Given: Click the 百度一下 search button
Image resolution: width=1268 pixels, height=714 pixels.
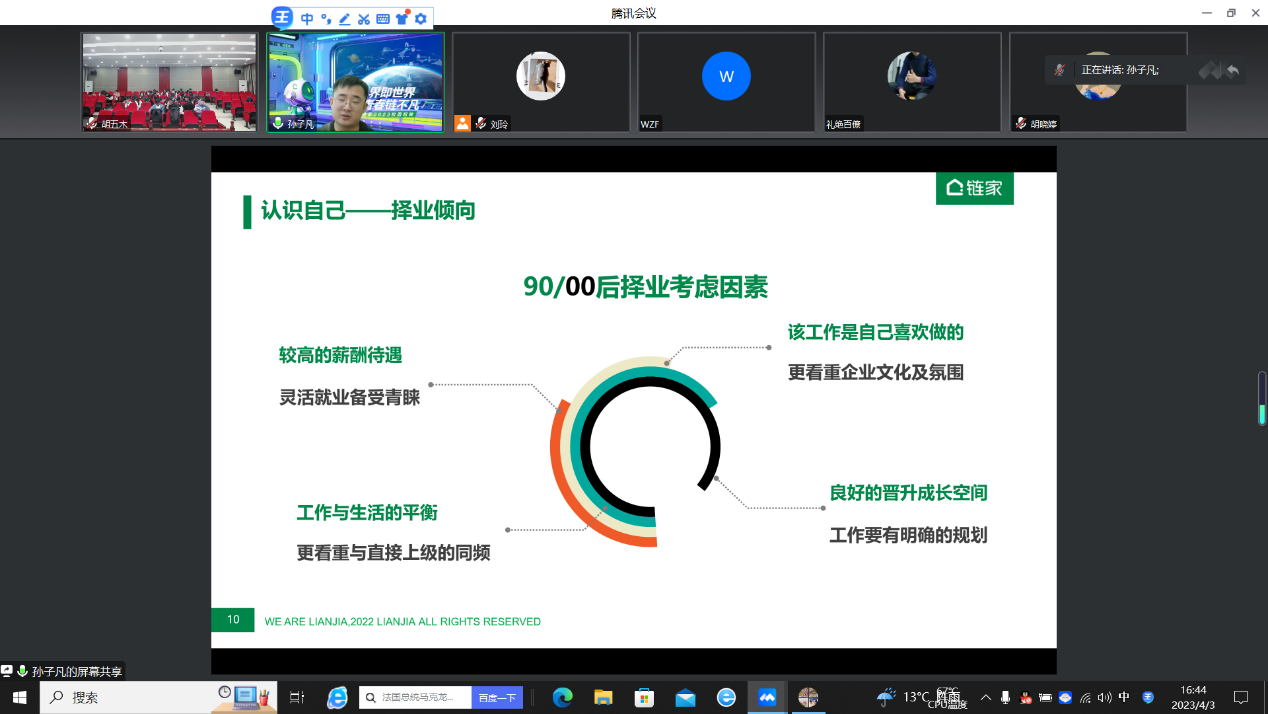Looking at the screenshot, I should click(x=497, y=697).
